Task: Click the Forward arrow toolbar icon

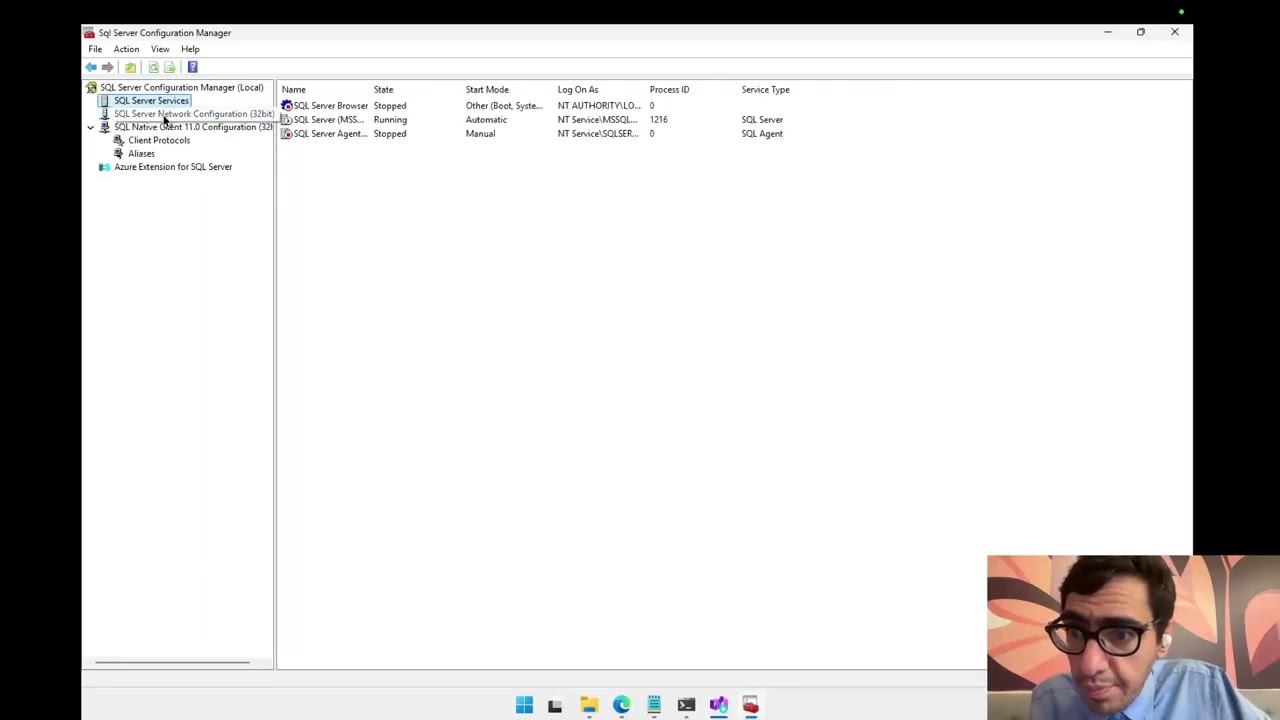Action: (108, 67)
